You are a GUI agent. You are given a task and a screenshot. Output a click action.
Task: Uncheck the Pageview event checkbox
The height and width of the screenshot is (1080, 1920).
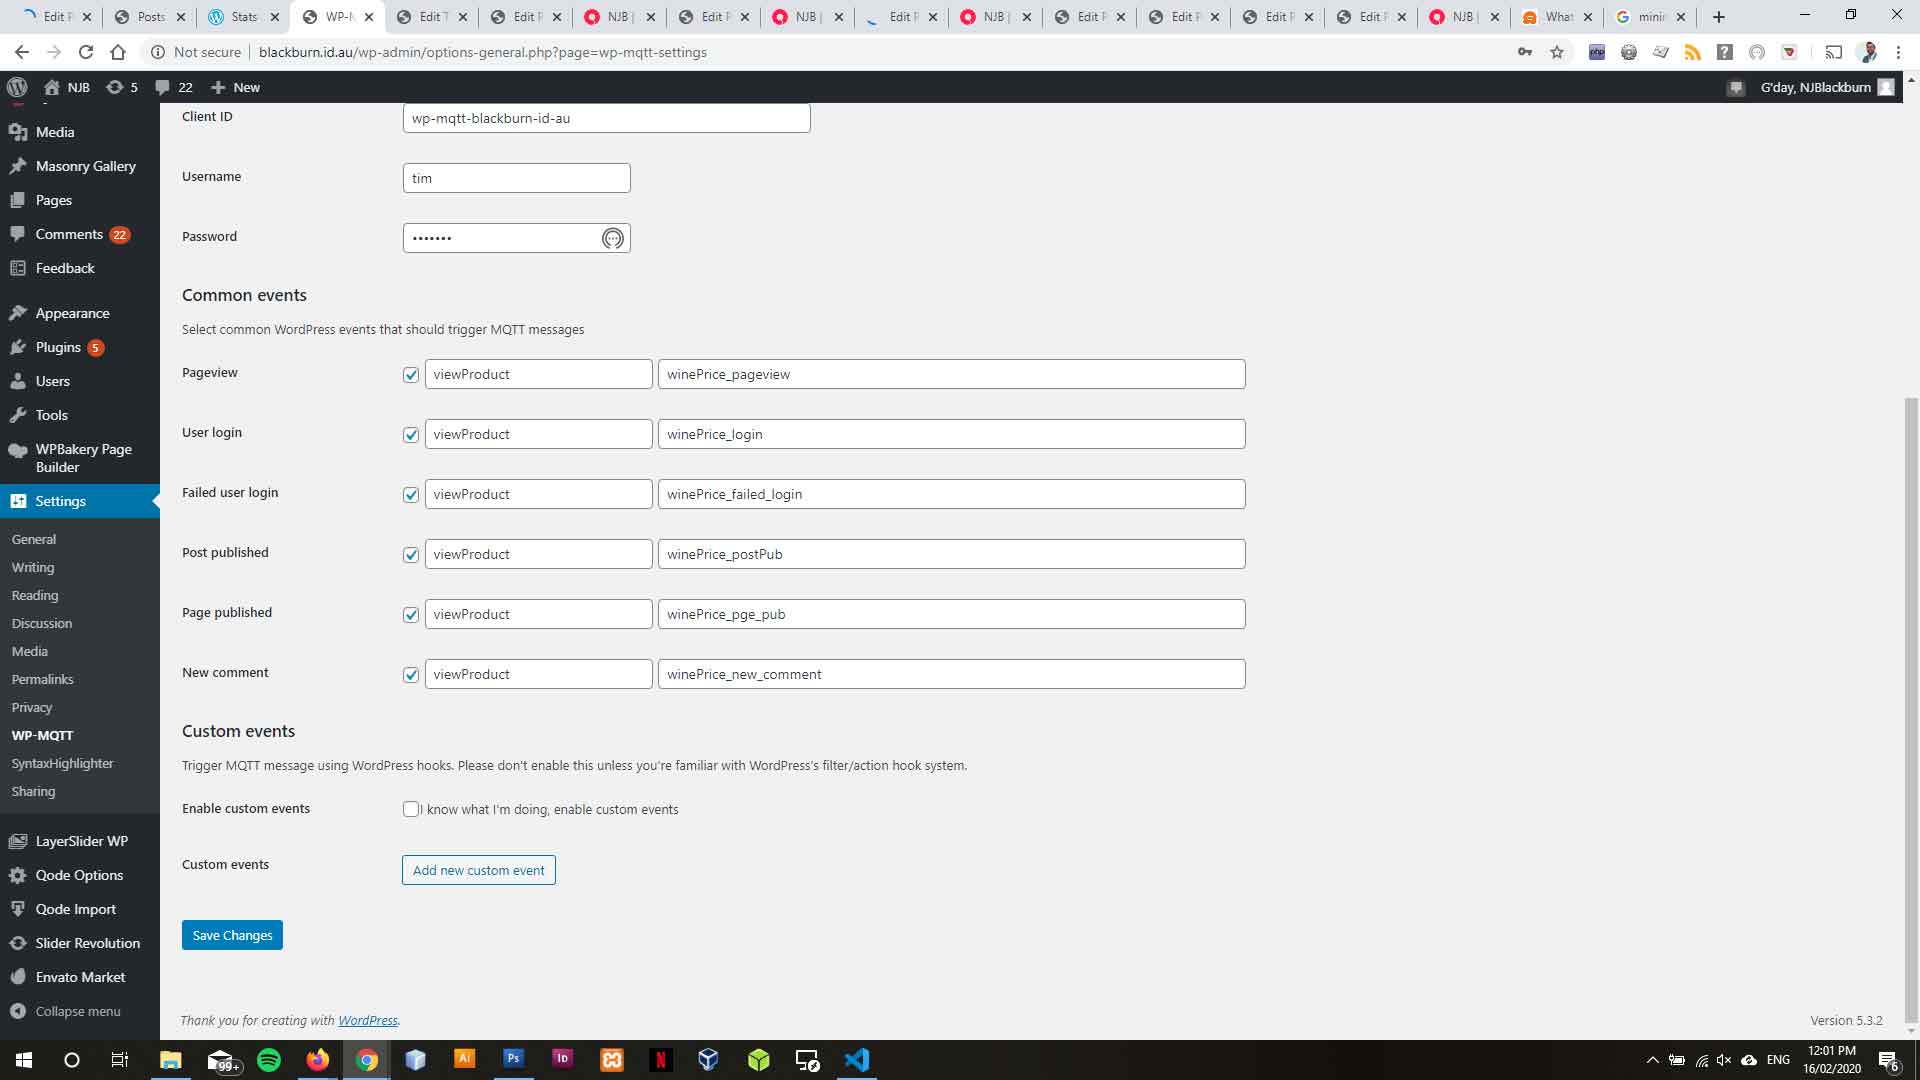click(411, 375)
